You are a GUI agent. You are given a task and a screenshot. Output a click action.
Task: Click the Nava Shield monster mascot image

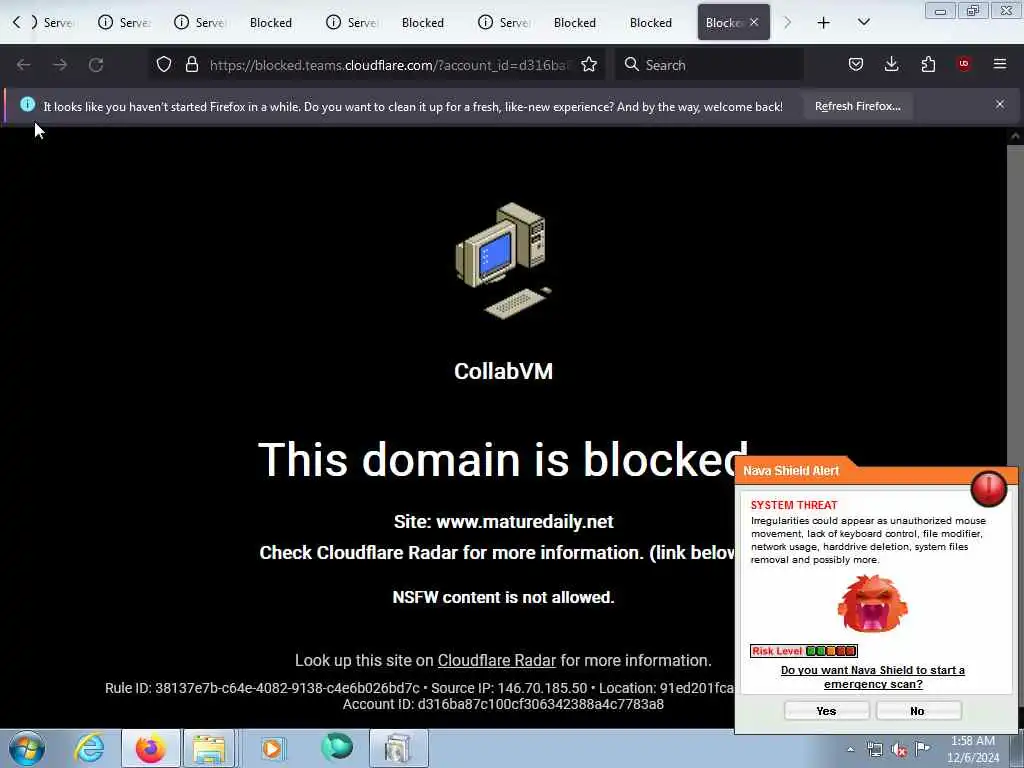click(872, 604)
